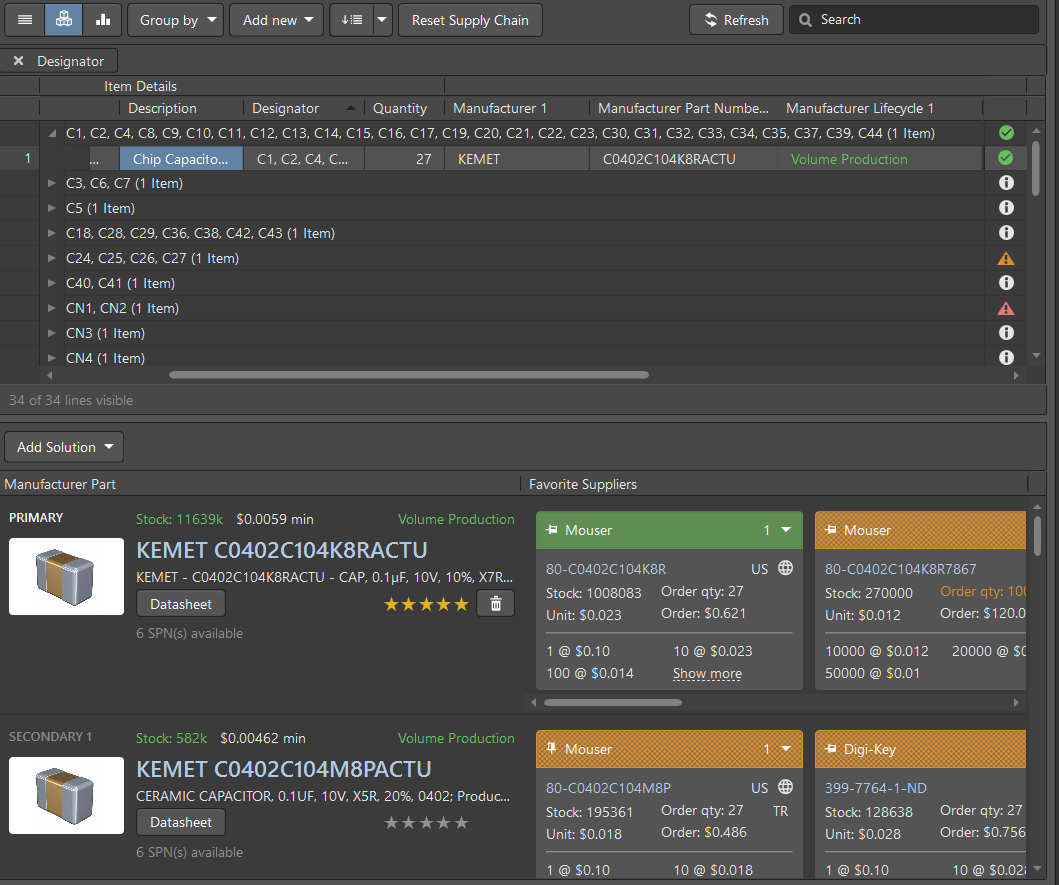This screenshot has height=885, width=1059.
Task: Click the search magnifier icon
Action: (x=805, y=19)
